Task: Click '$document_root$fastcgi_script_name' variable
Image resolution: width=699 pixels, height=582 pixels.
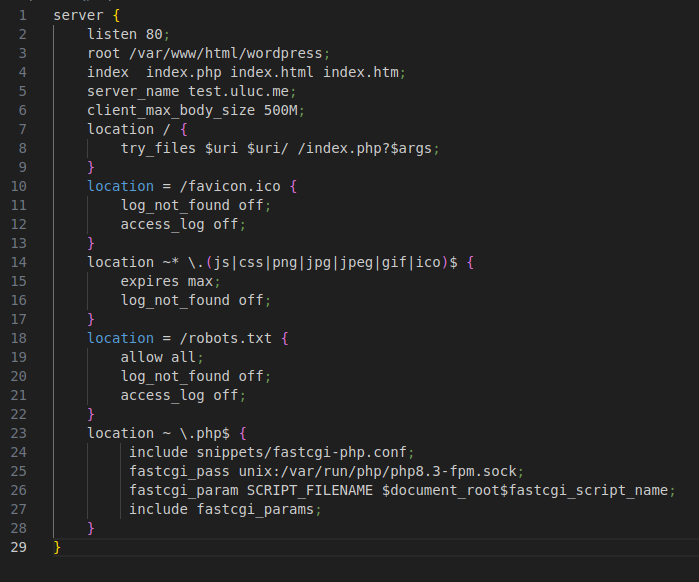Action: pyautogui.click(x=525, y=491)
